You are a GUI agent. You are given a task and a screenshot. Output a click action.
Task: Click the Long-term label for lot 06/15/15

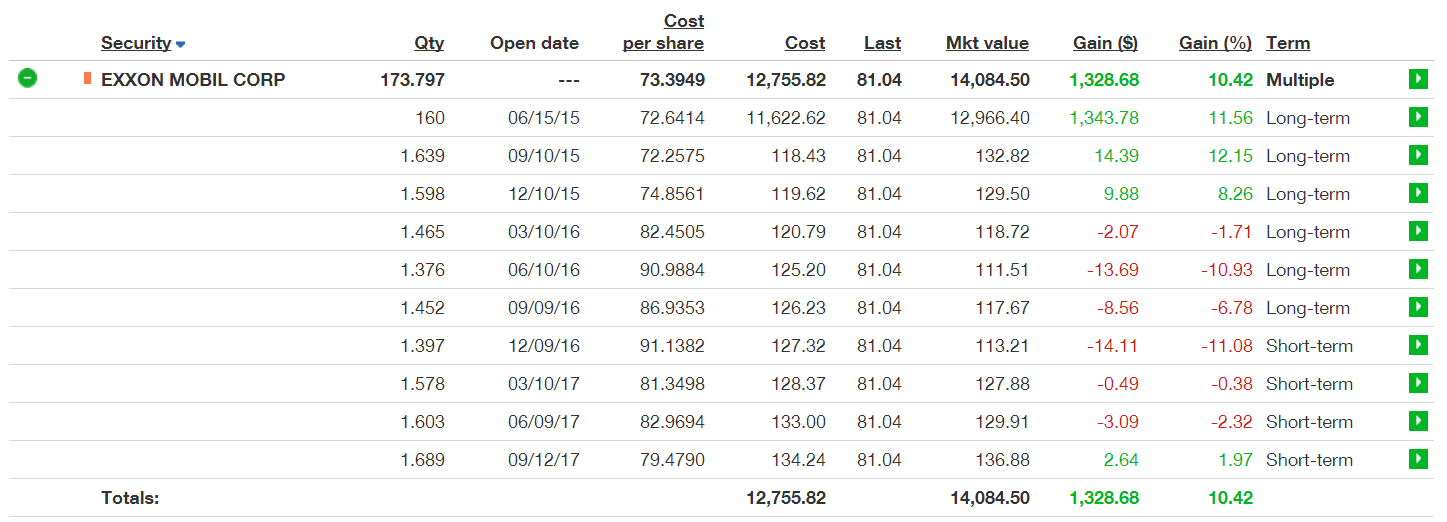pos(1308,117)
